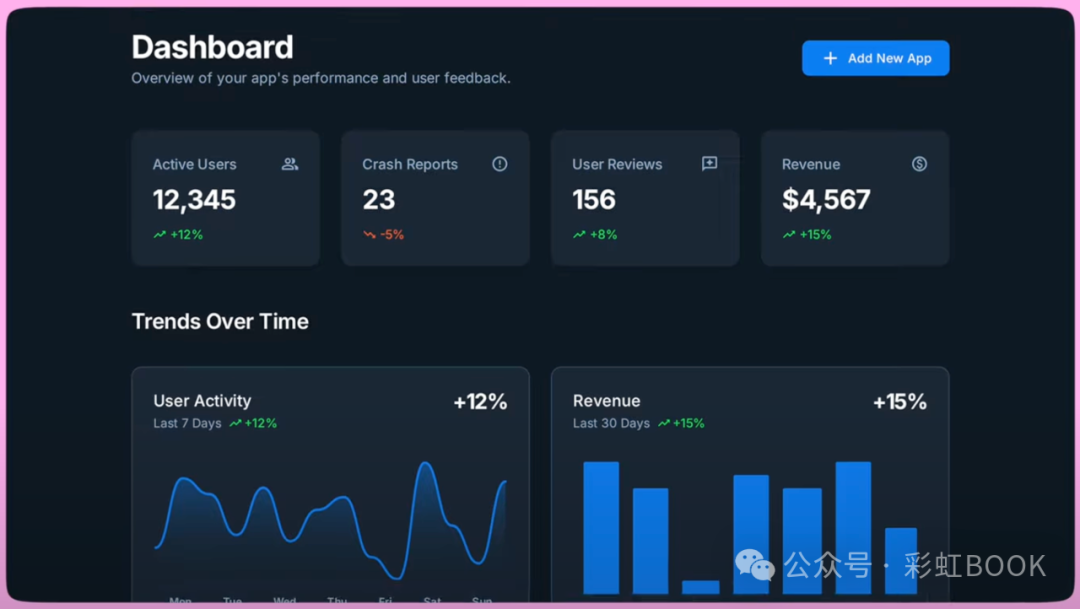1080x609 pixels.
Task: Select the Active Users 12,345 value
Action: (194, 200)
